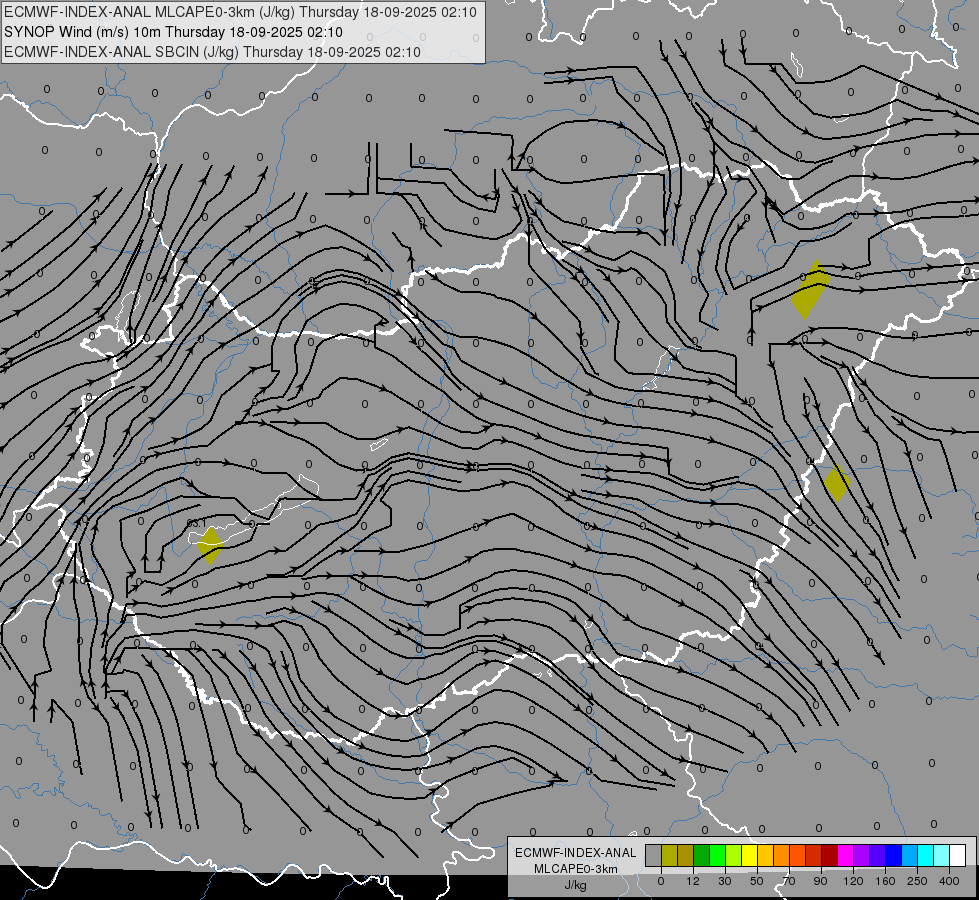Click the MLCAPE0-3km text in the legend box
The width and height of the screenshot is (979, 900).
click(x=576, y=869)
